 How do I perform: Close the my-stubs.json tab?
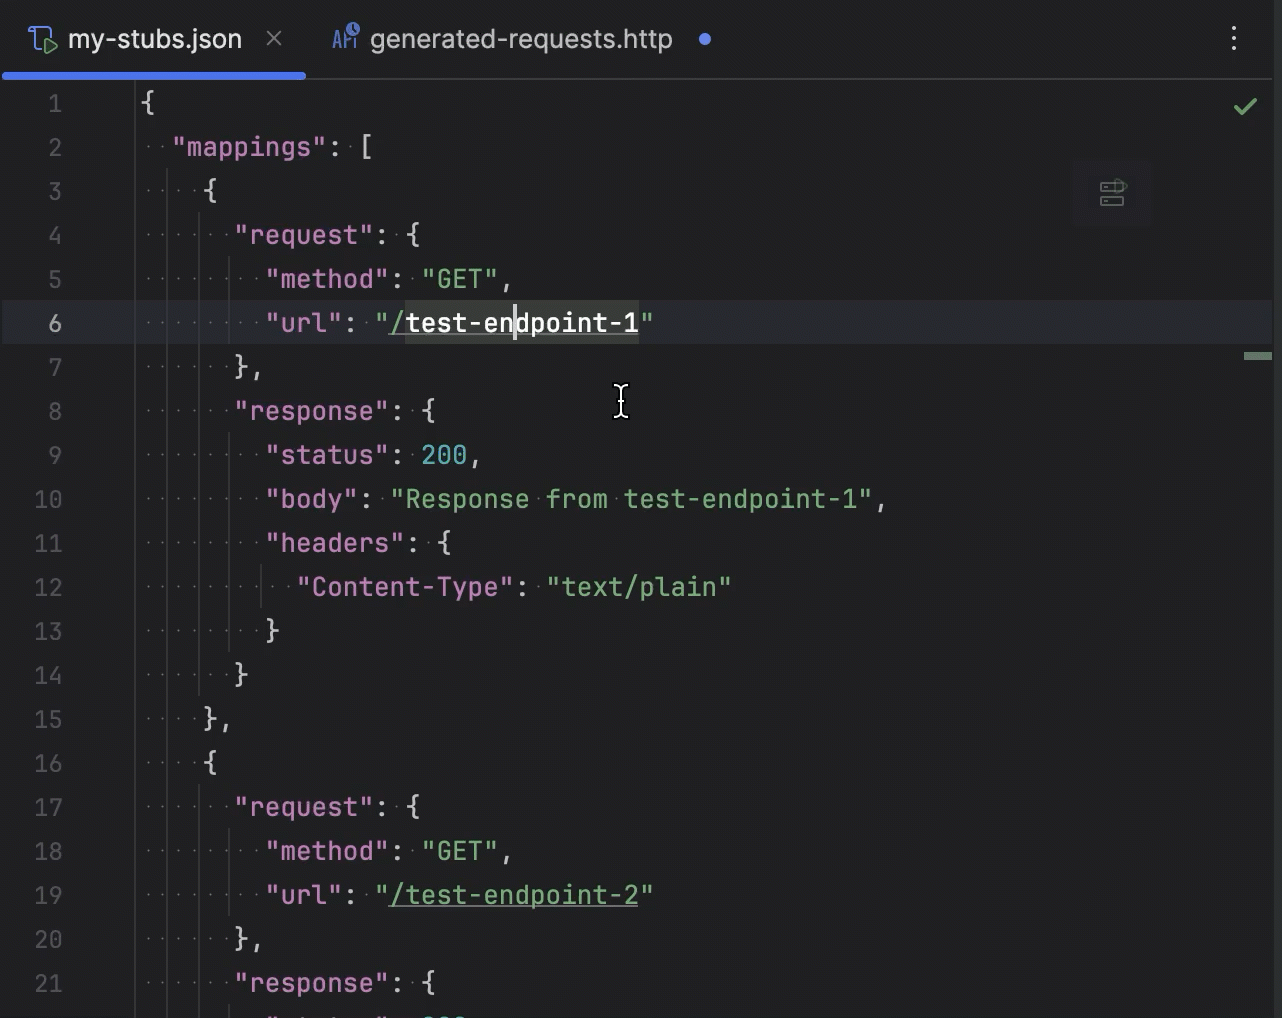[x=274, y=39]
